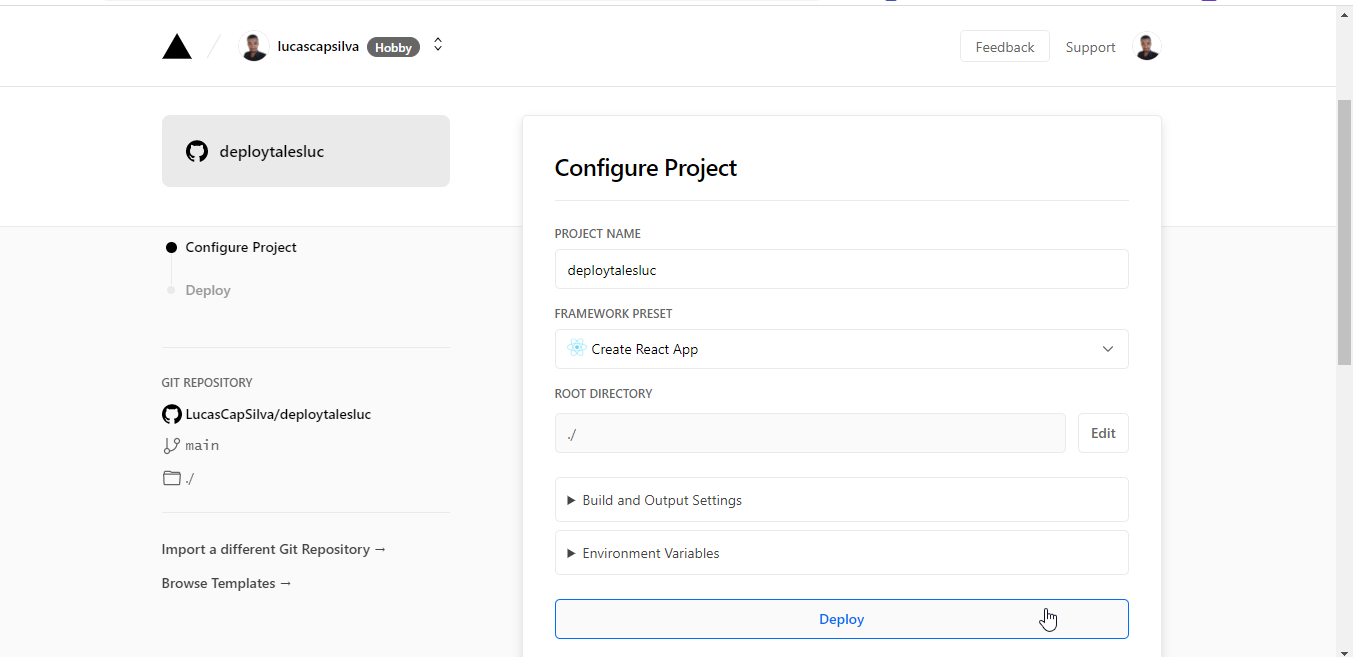Viewport: 1353px width, 657px height.
Task: Expand Build and Output Settings
Action: click(661, 500)
